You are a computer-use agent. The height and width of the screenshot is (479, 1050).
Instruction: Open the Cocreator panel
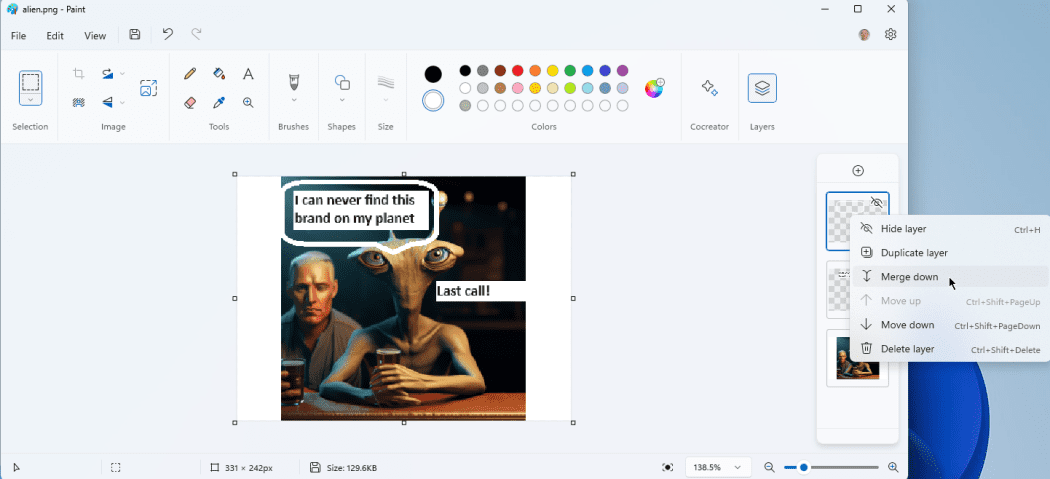(x=709, y=88)
